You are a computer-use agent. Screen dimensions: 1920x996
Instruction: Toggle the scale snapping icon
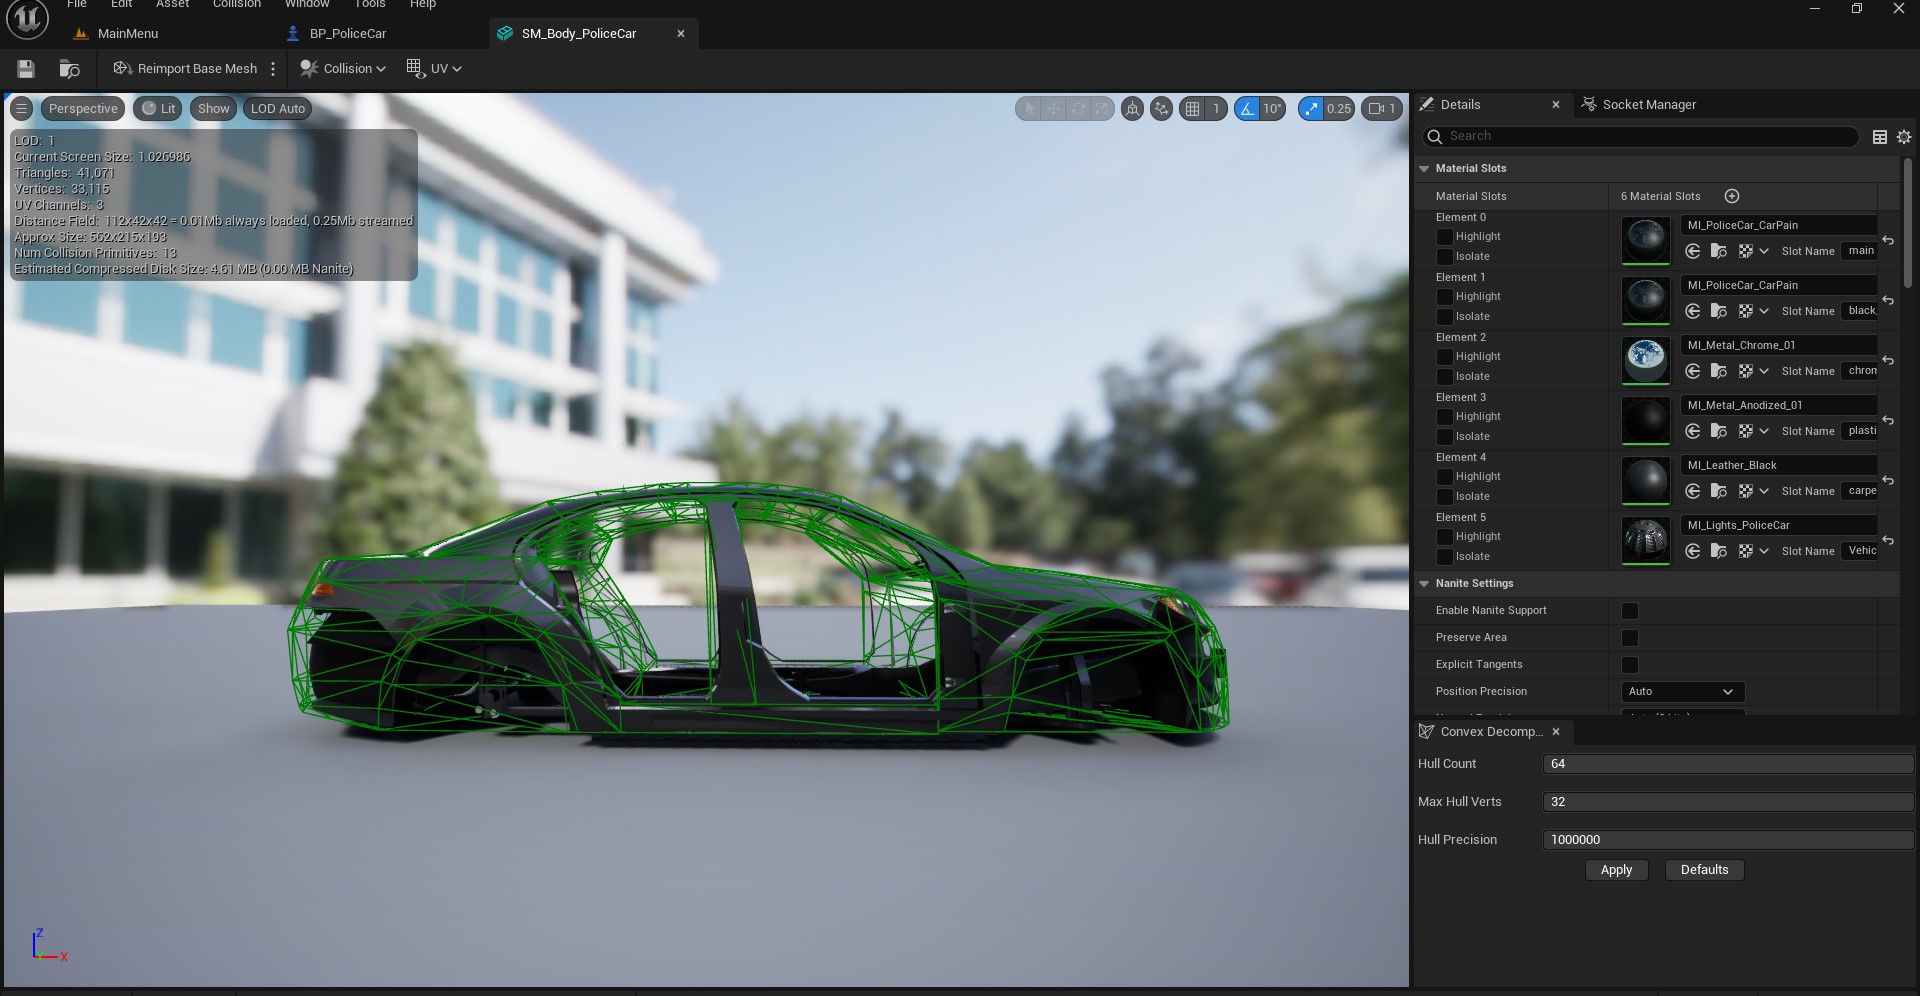(1311, 109)
